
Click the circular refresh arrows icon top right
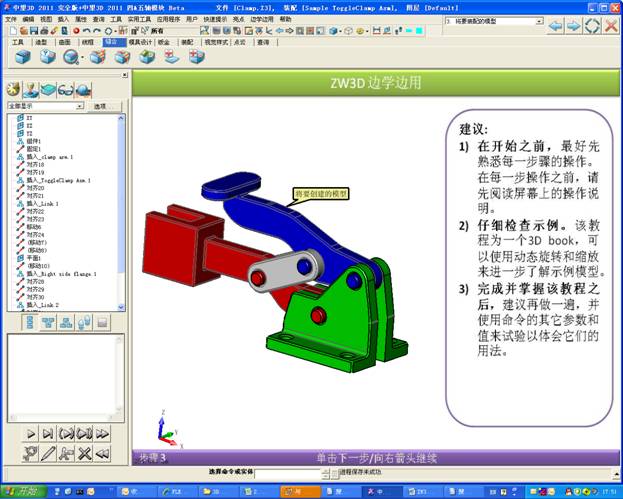(592, 26)
